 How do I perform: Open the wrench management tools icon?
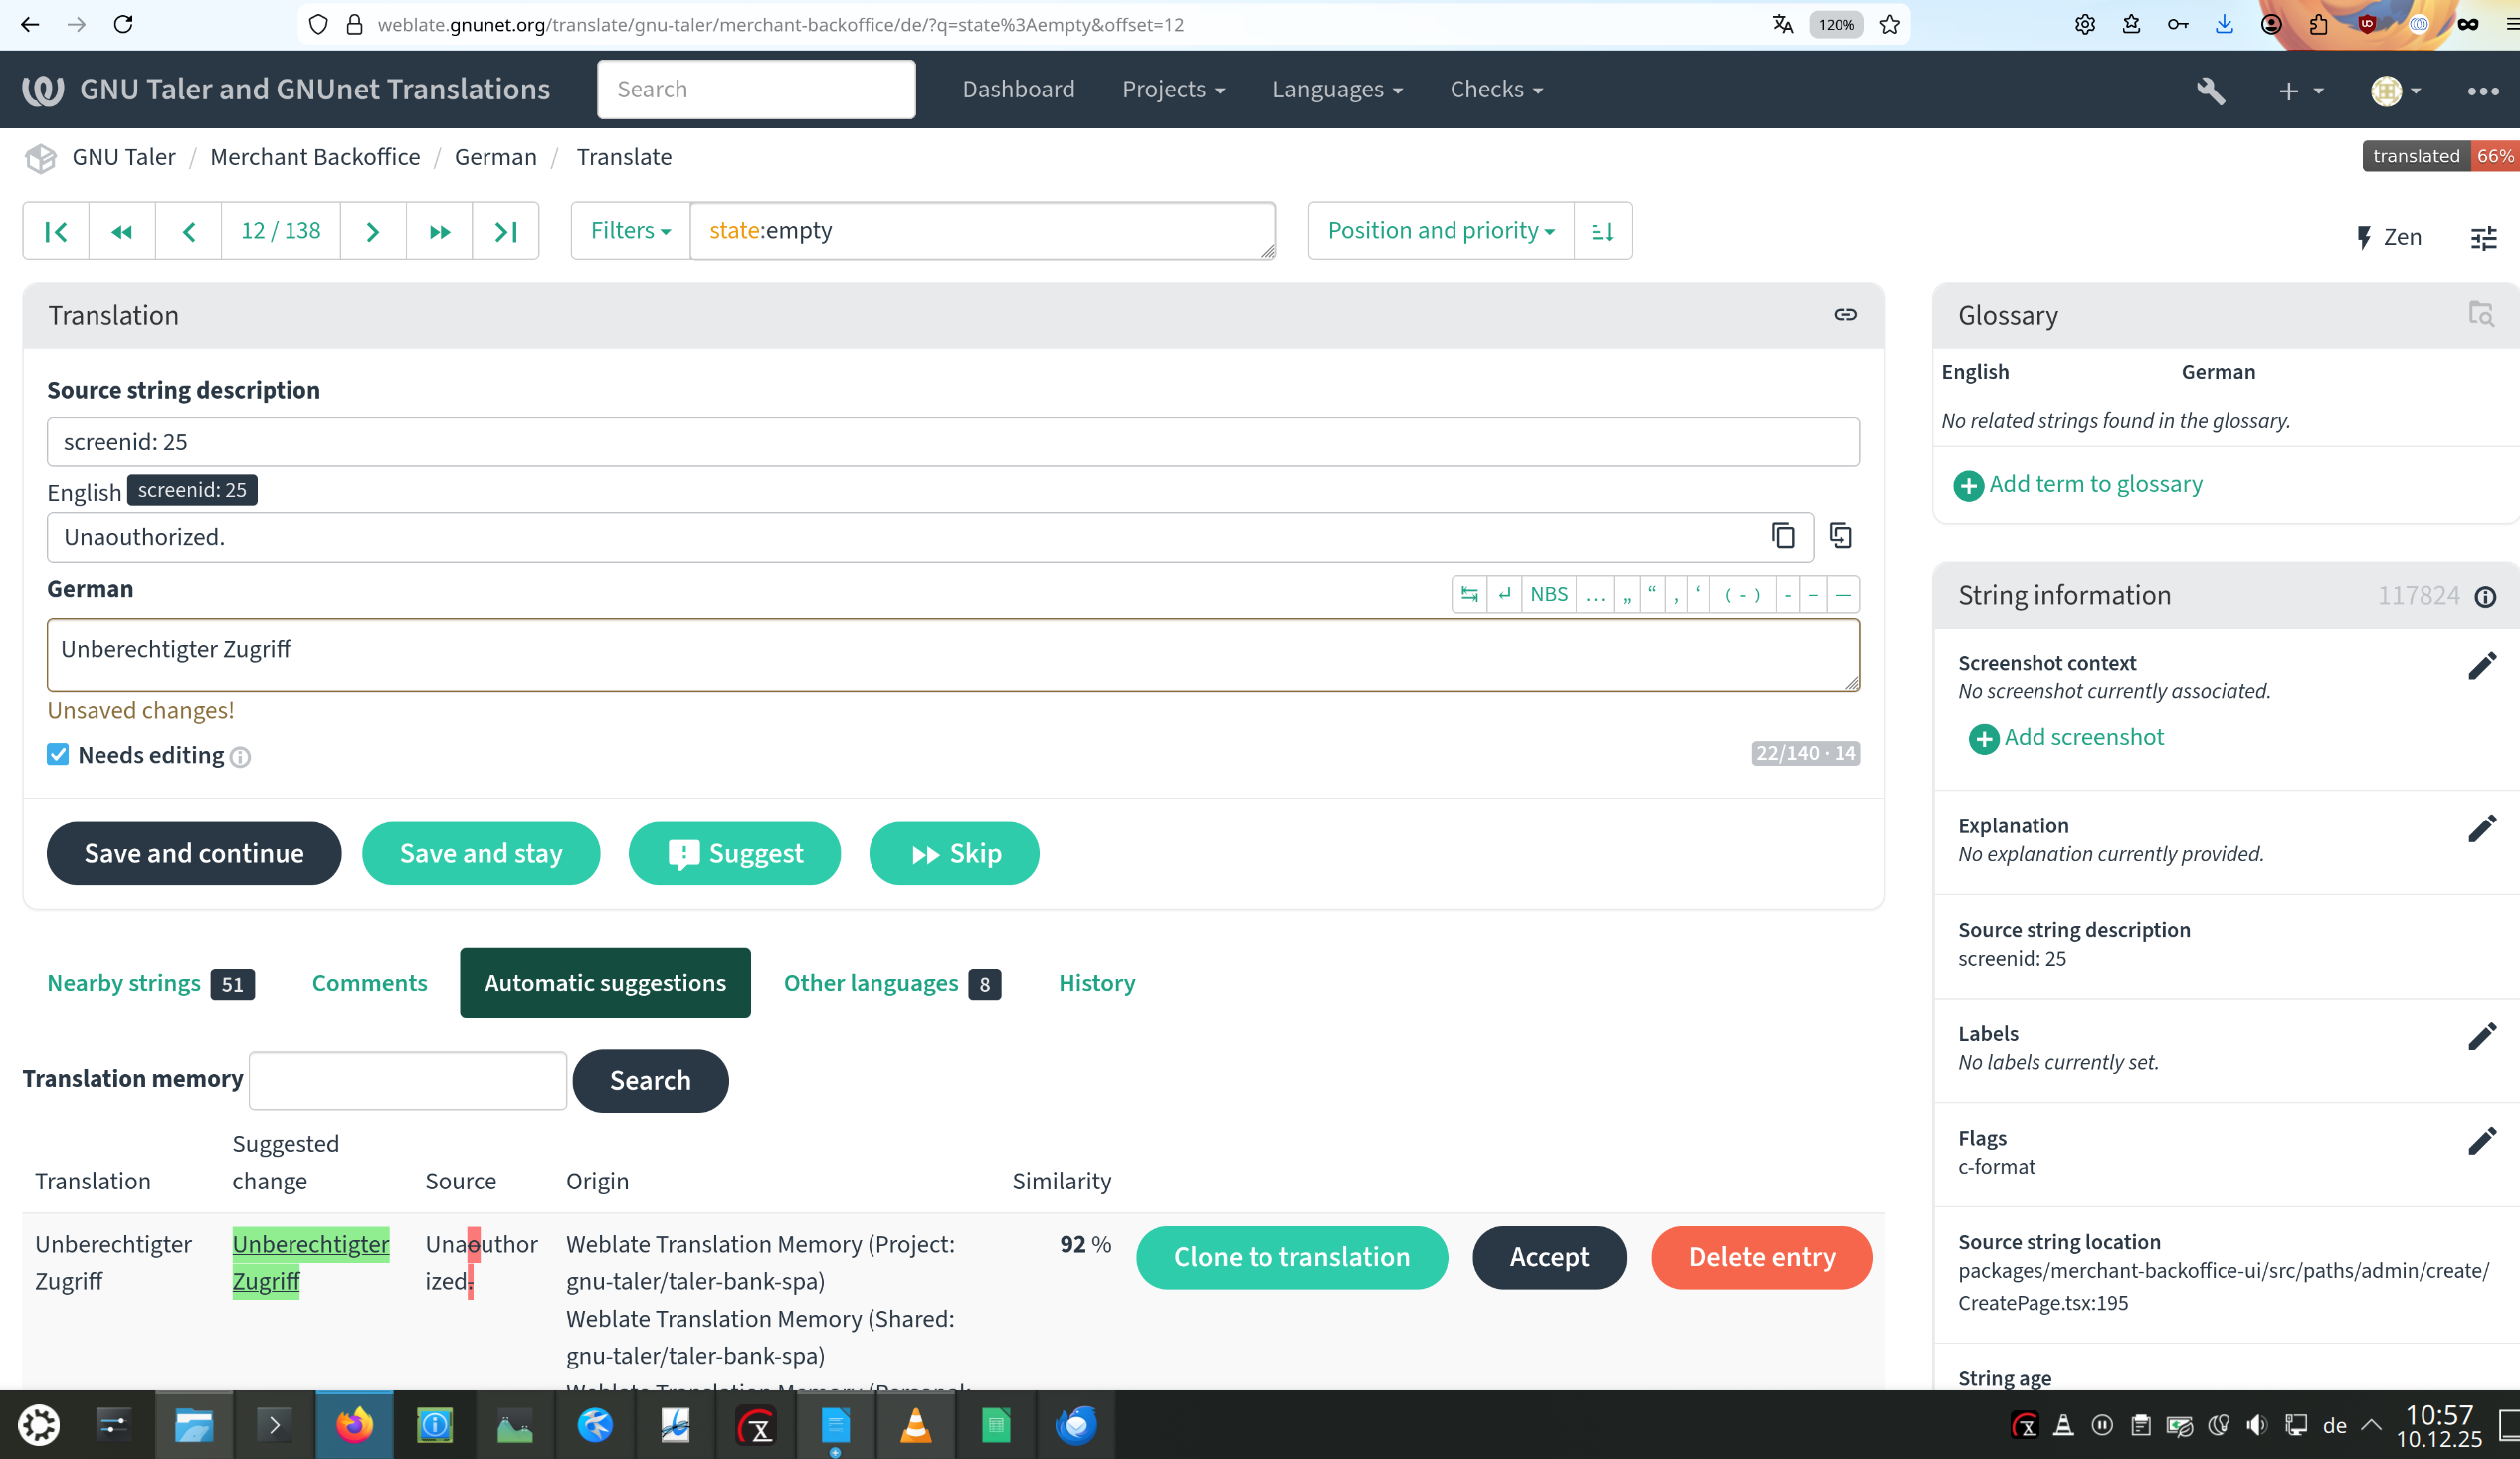click(2210, 90)
